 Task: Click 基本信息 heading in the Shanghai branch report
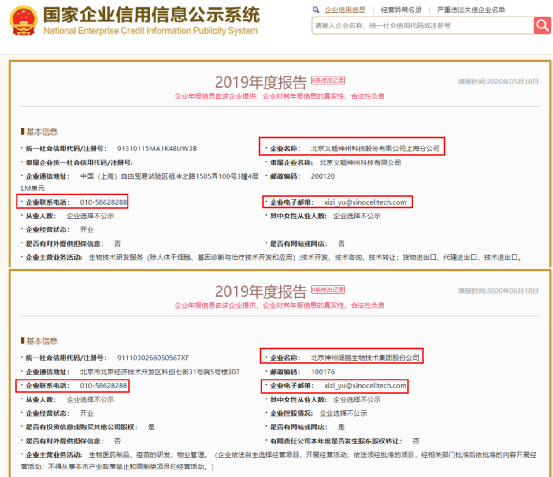(42, 132)
